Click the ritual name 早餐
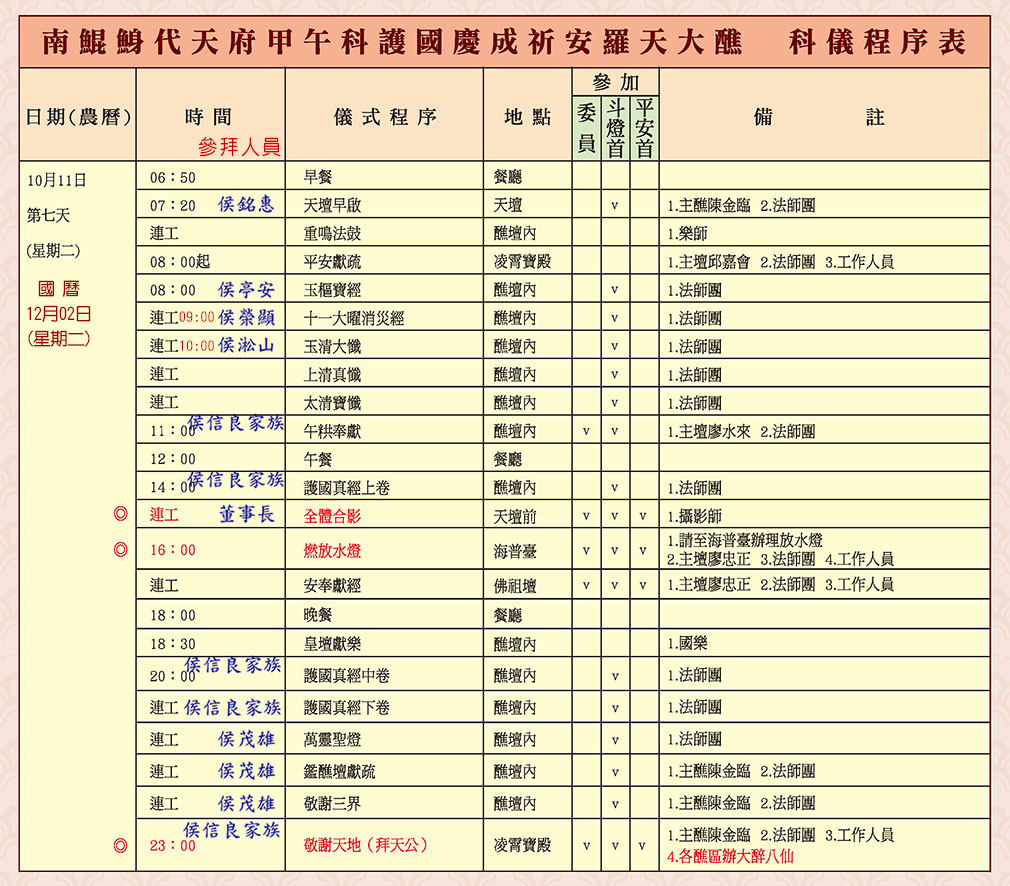 point(318,177)
